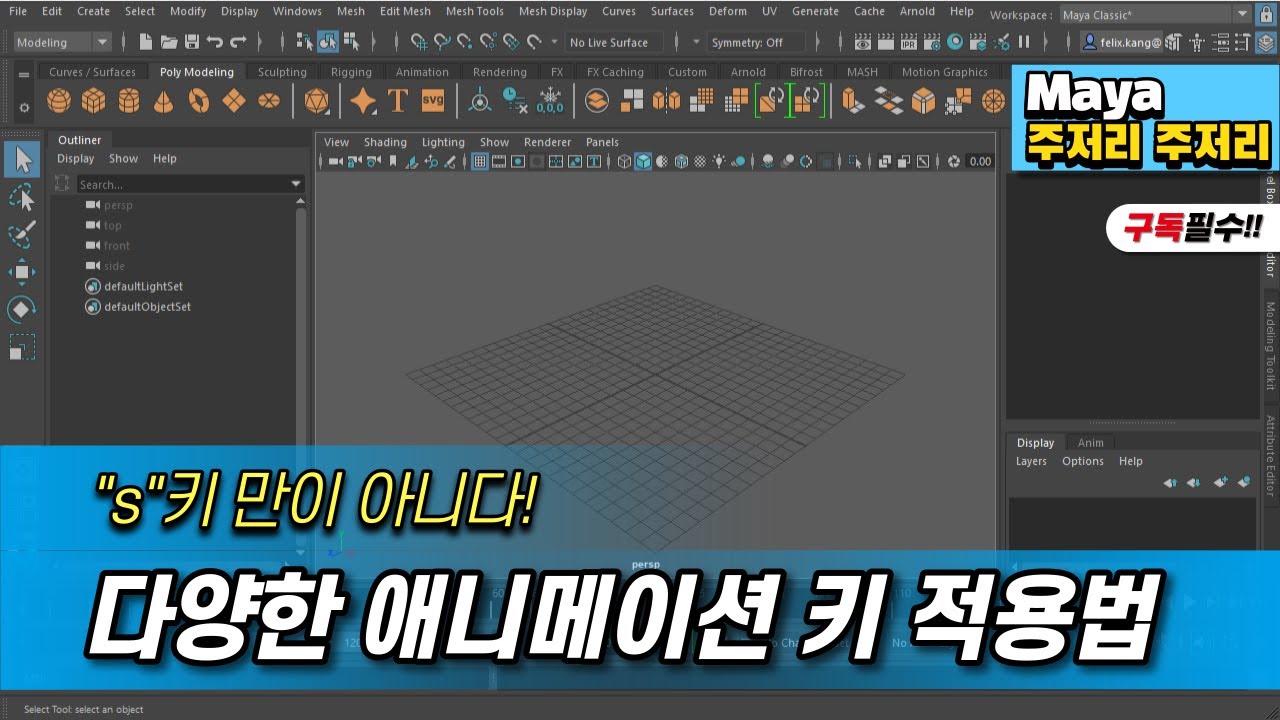Open the viewport Shading menu
Screen dimensions: 1280x720
pyautogui.click(x=385, y=142)
